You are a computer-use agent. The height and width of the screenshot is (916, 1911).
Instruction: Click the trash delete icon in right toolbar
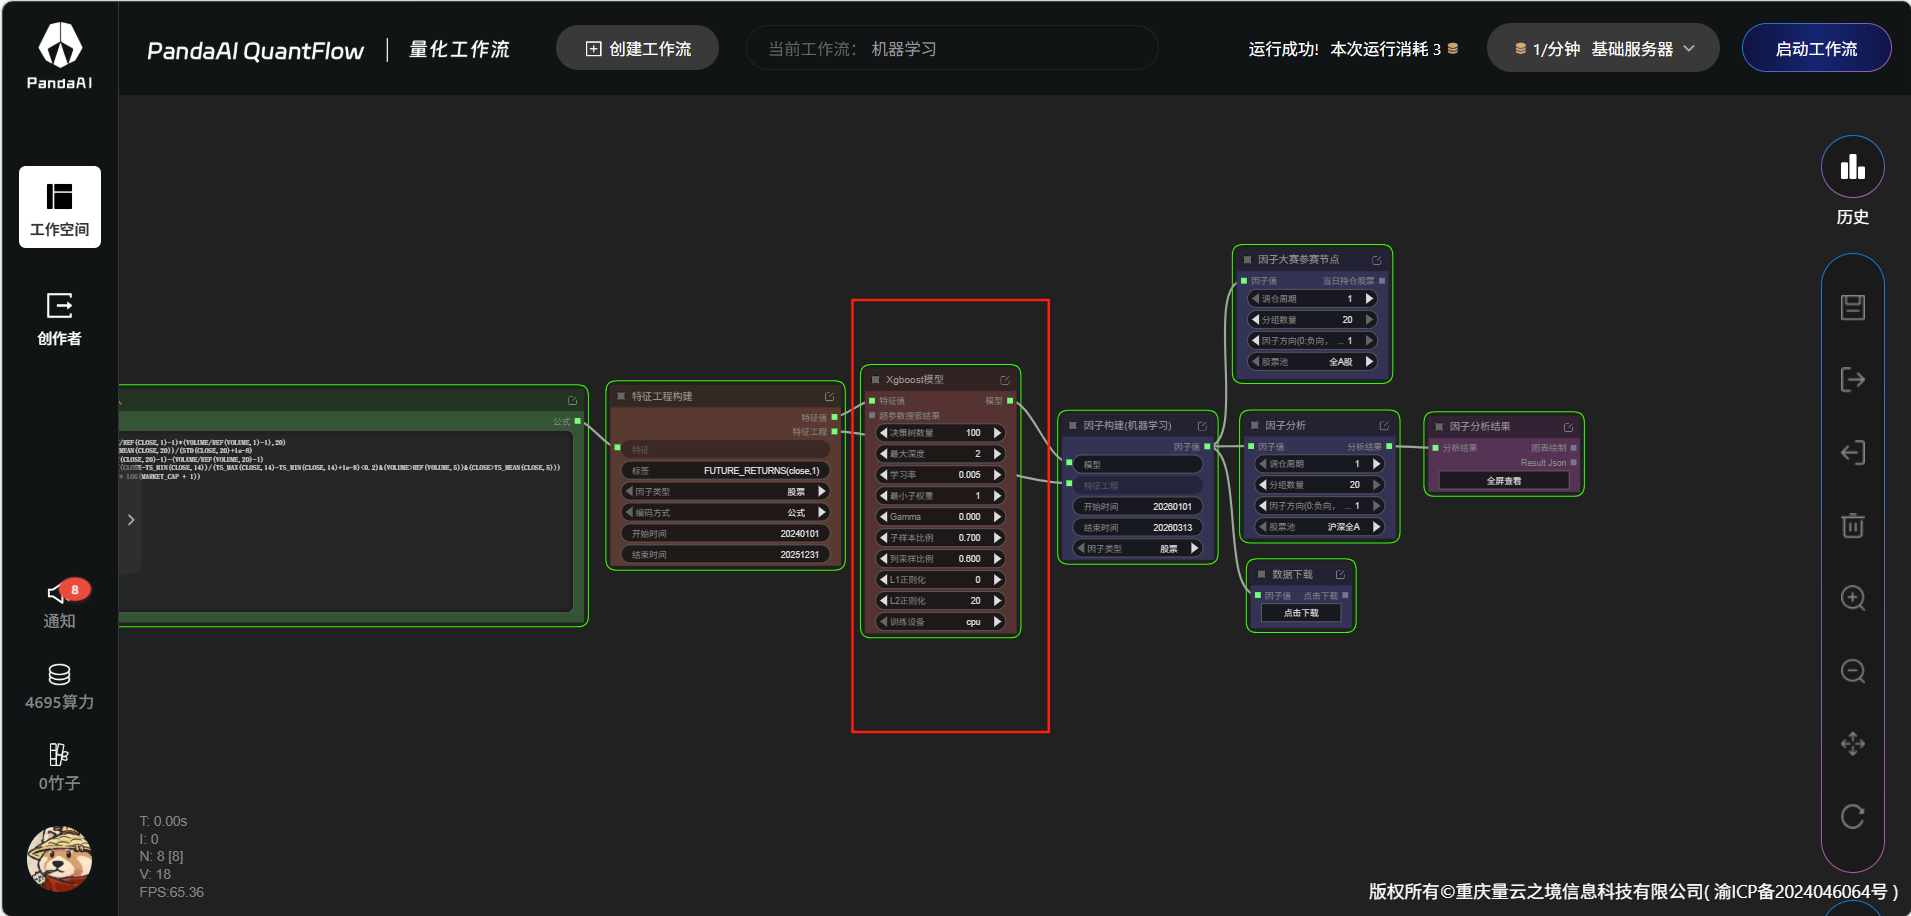click(x=1852, y=525)
